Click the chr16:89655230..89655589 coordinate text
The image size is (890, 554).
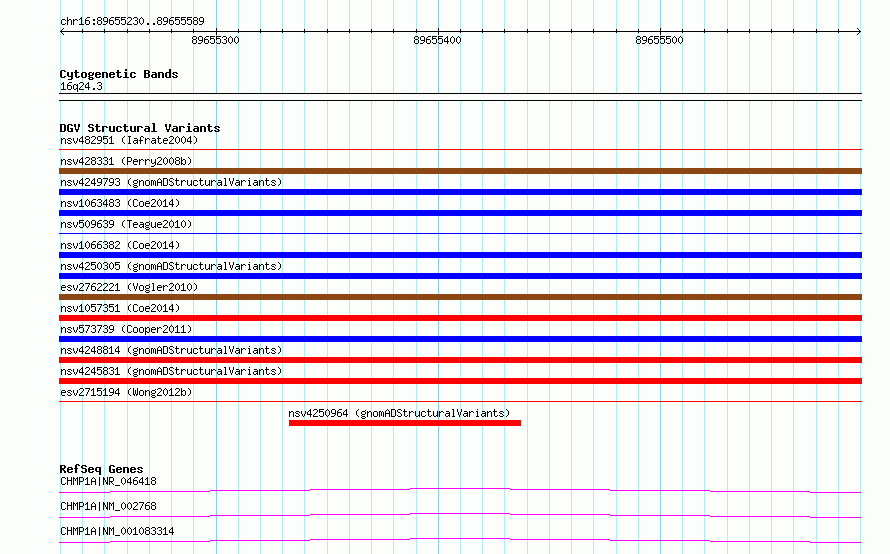click(132, 21)
